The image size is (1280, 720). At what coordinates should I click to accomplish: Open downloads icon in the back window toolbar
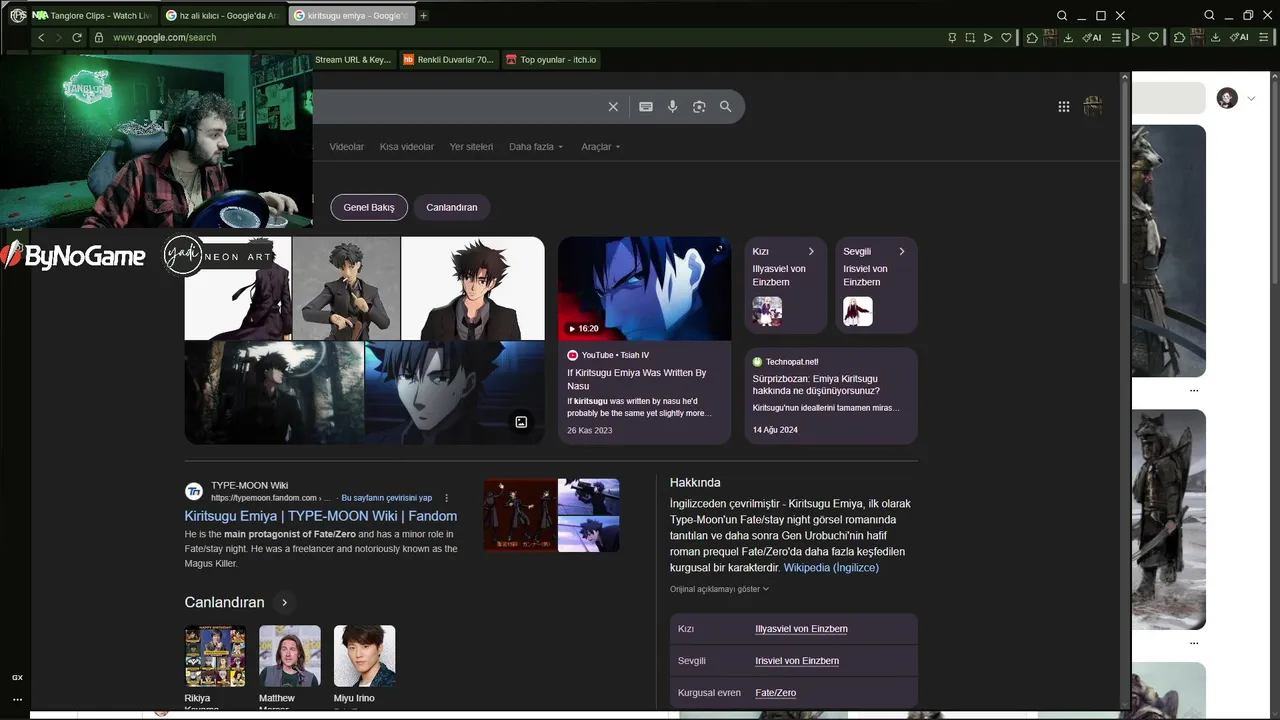(1215, 37)
